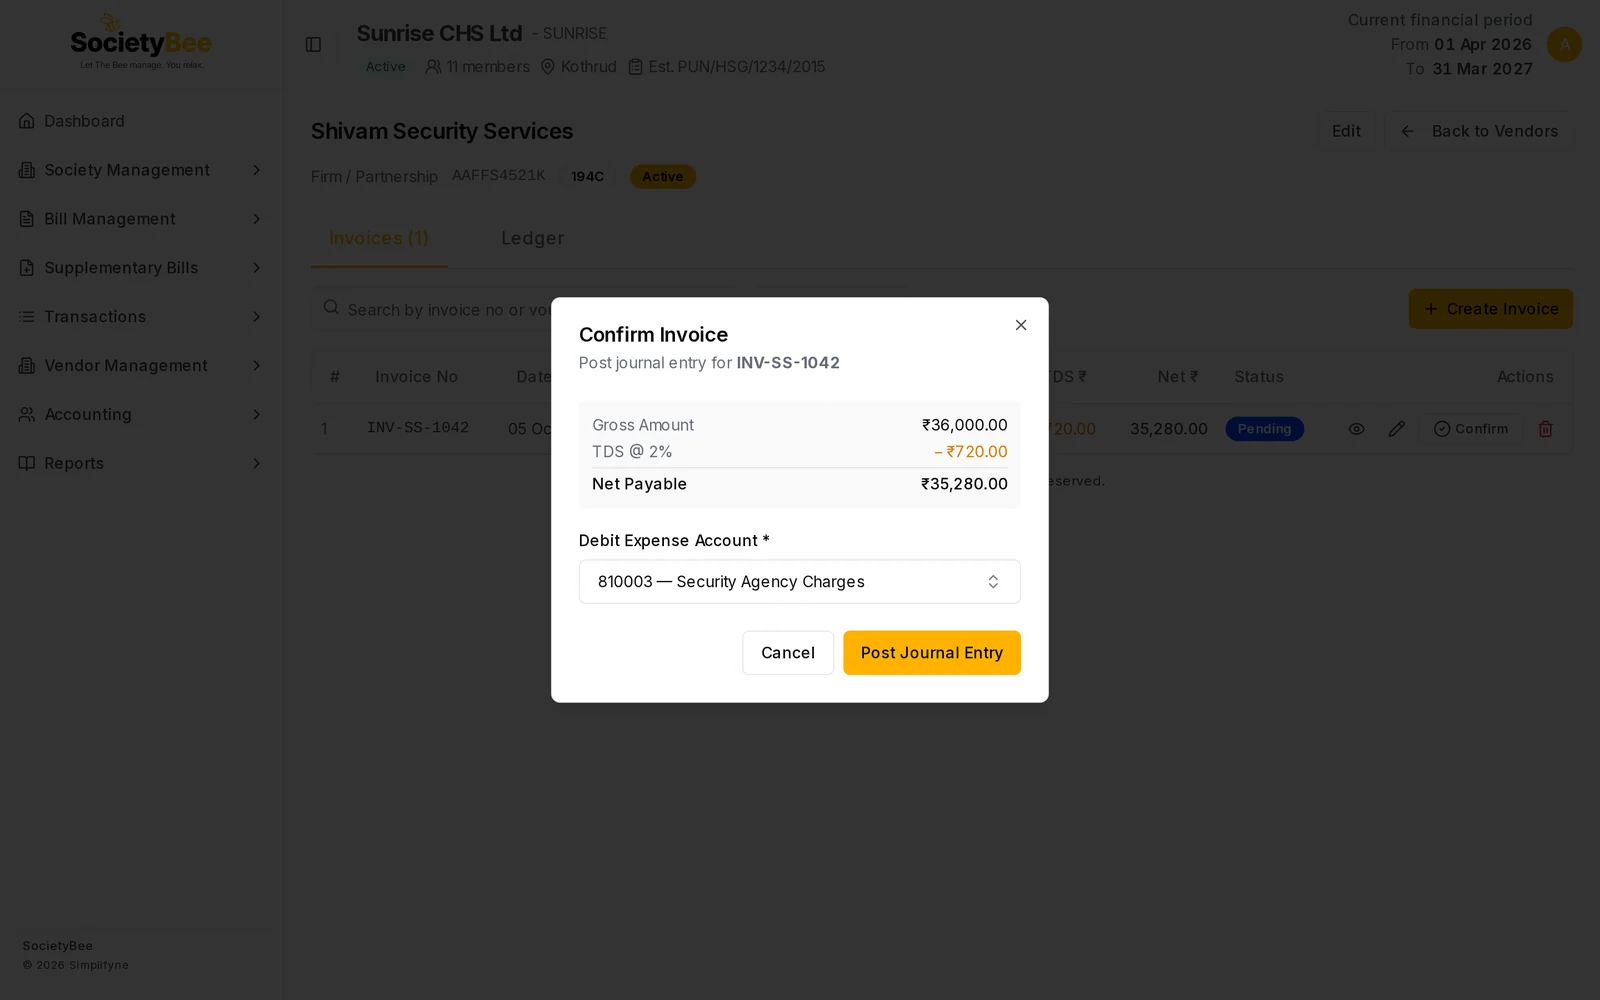The image size is (1600, 1000).
Task: Click Net amount 35,280.00 cell
Action: [1168, 429]
